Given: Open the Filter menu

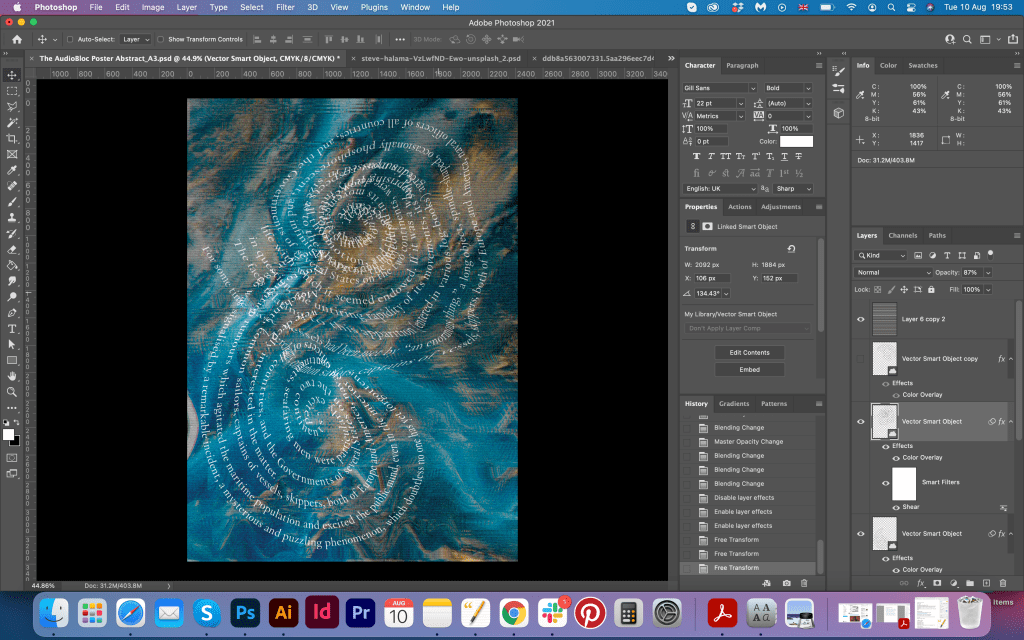Looking at the screenshot, I should [285, 7].
